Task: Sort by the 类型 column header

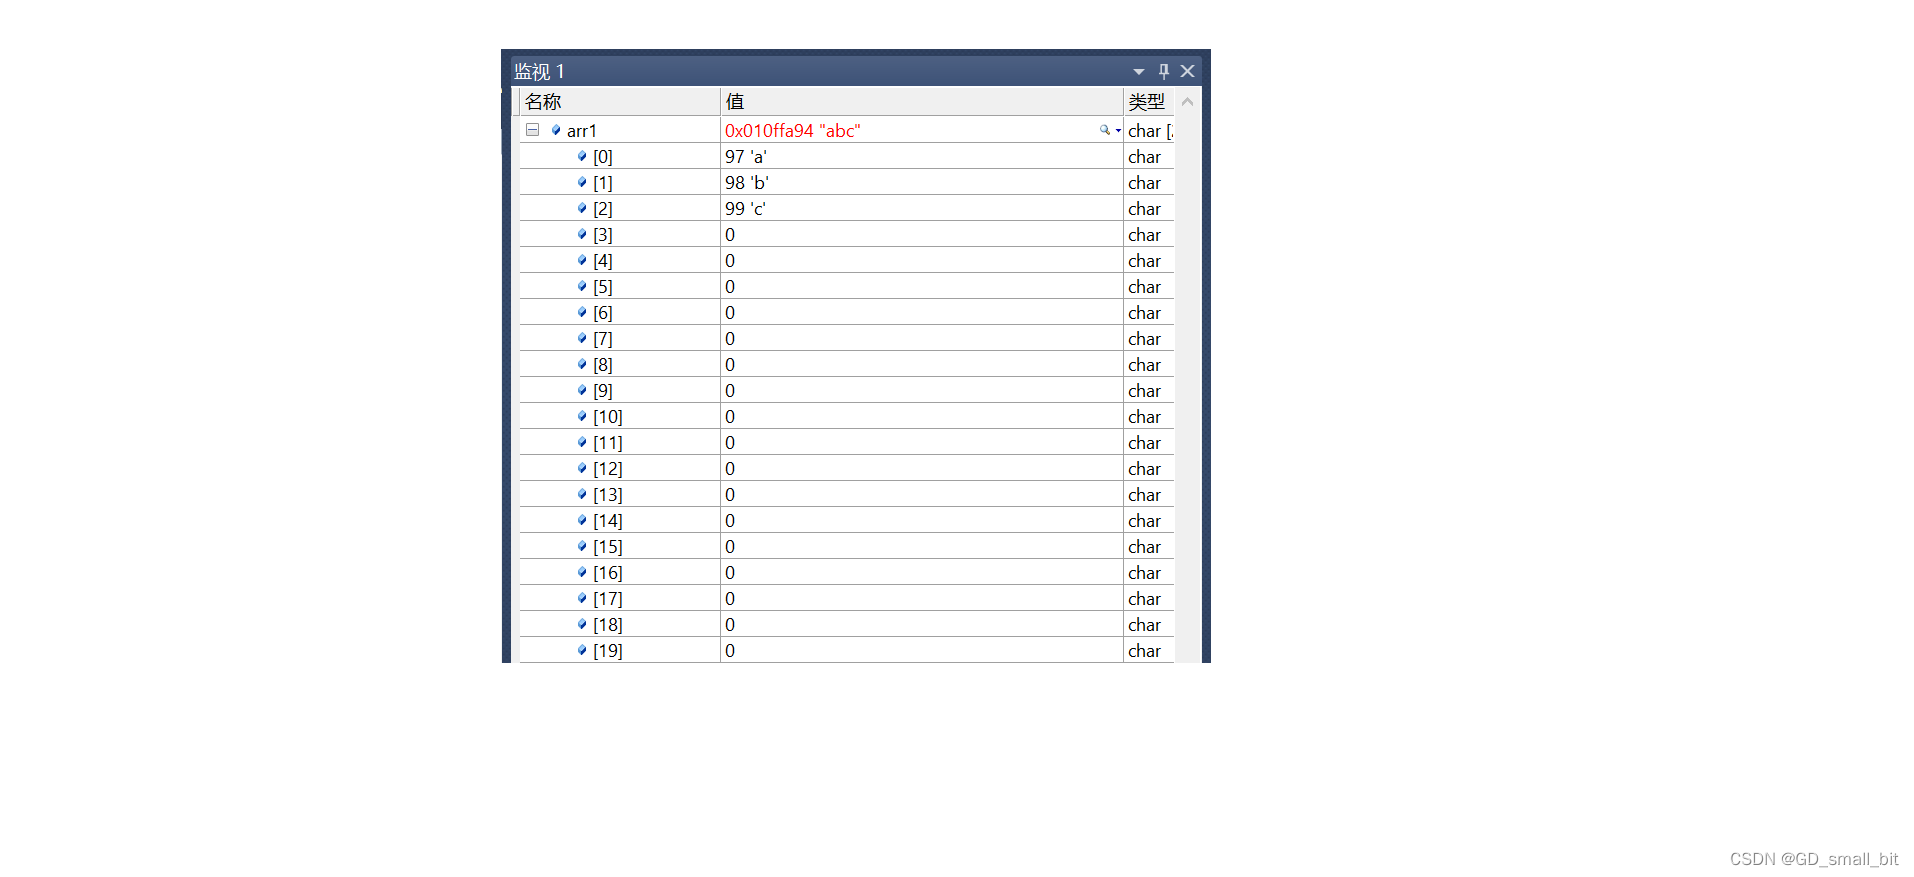Action: (x=1149, y=102)
